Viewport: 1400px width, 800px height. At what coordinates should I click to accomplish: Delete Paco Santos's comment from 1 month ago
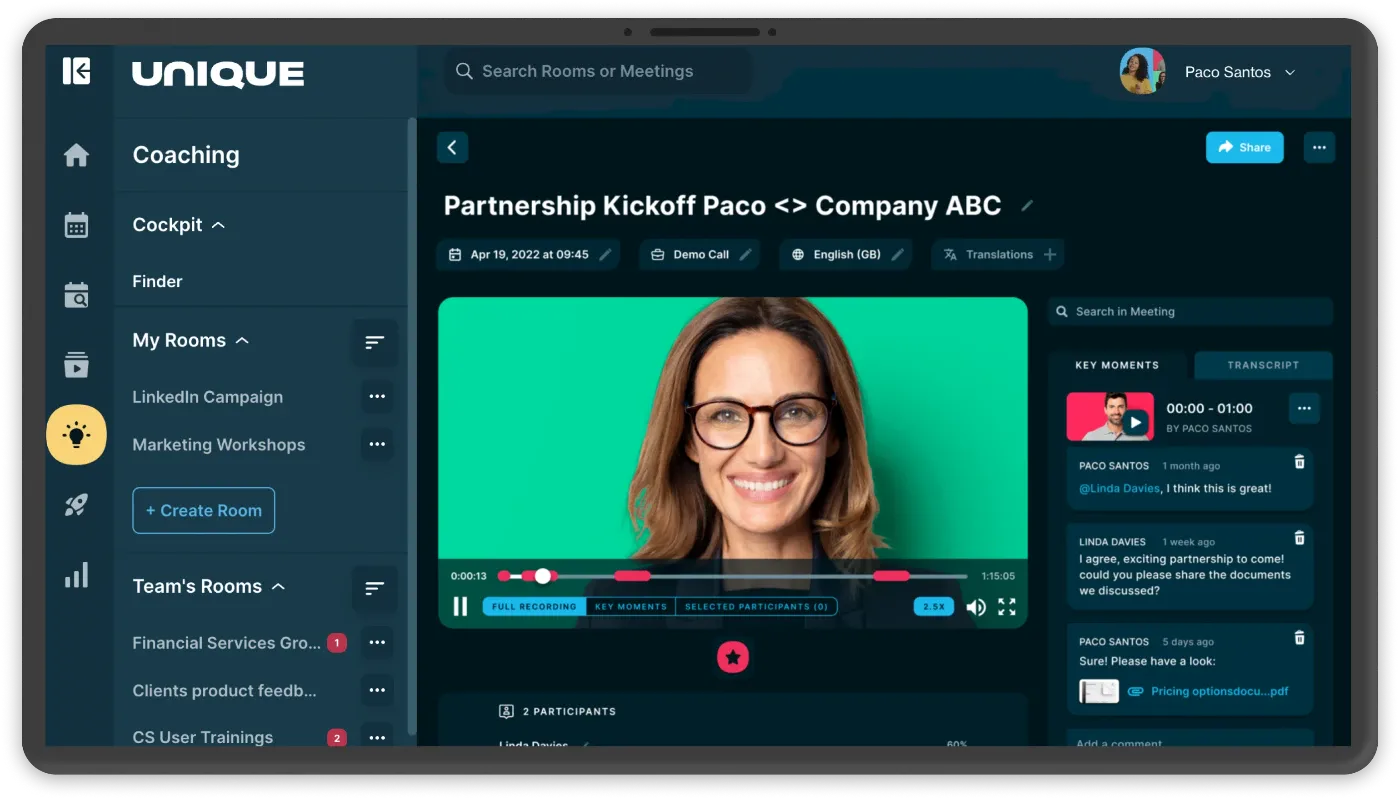1300,462
